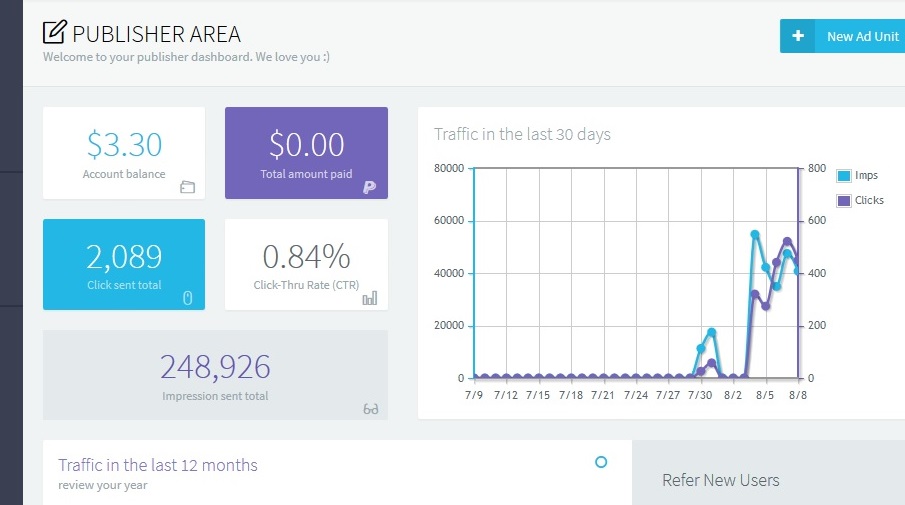
Task: Open the $3.30 Account balance card
Action: click(124, 152)
